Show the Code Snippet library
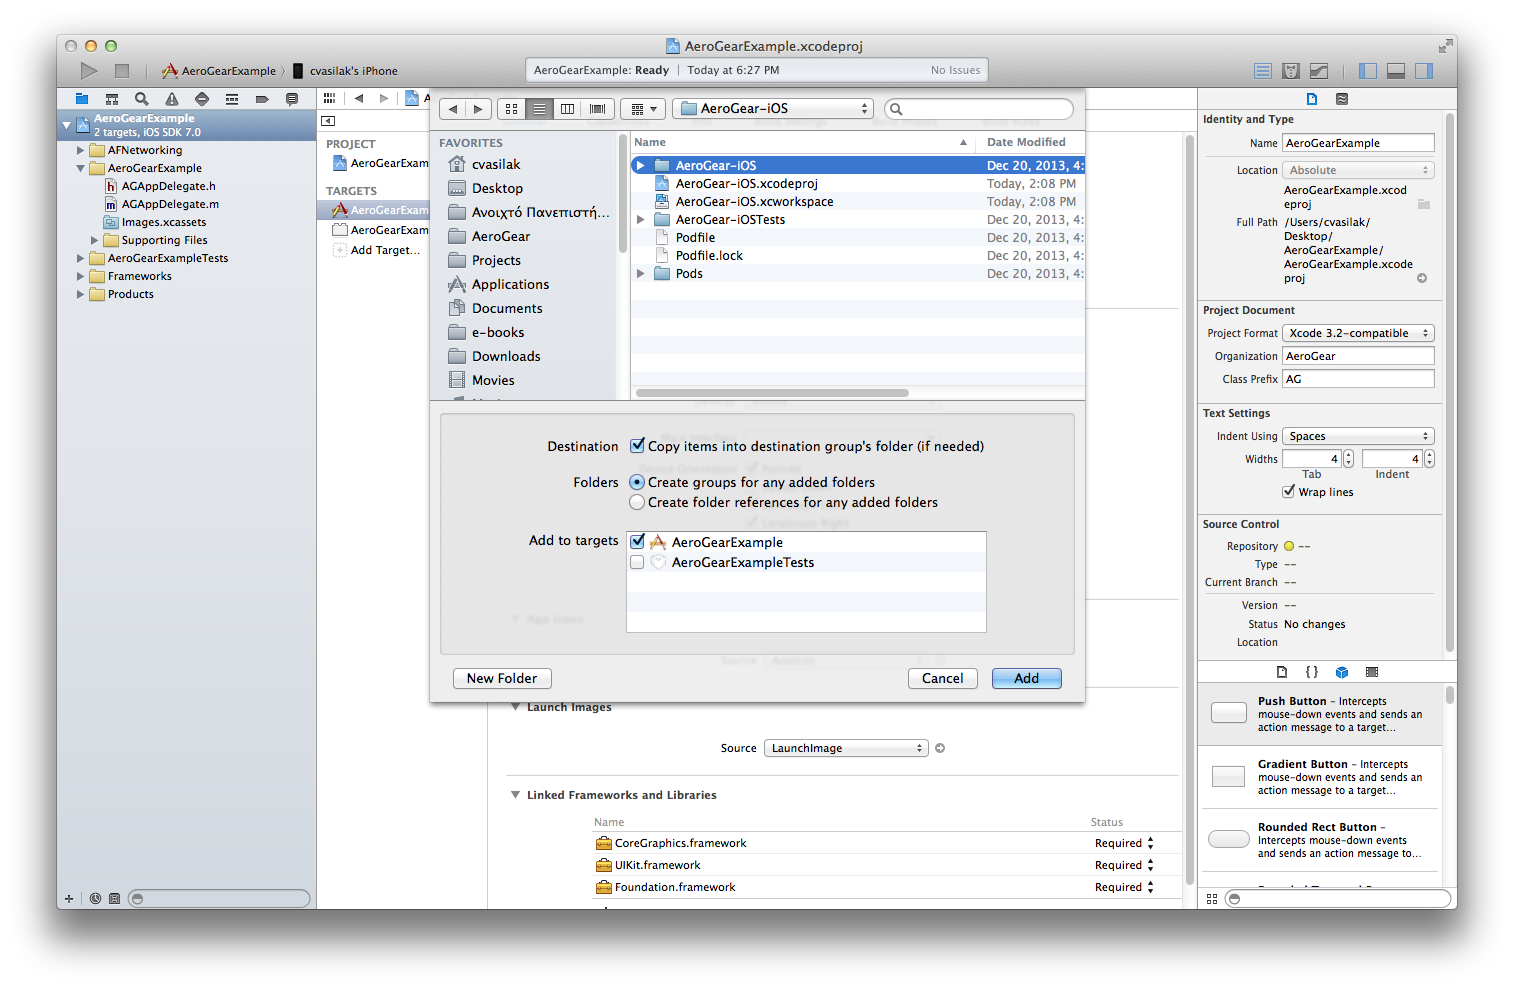1514x988 pixels. tap(1312, 672)
